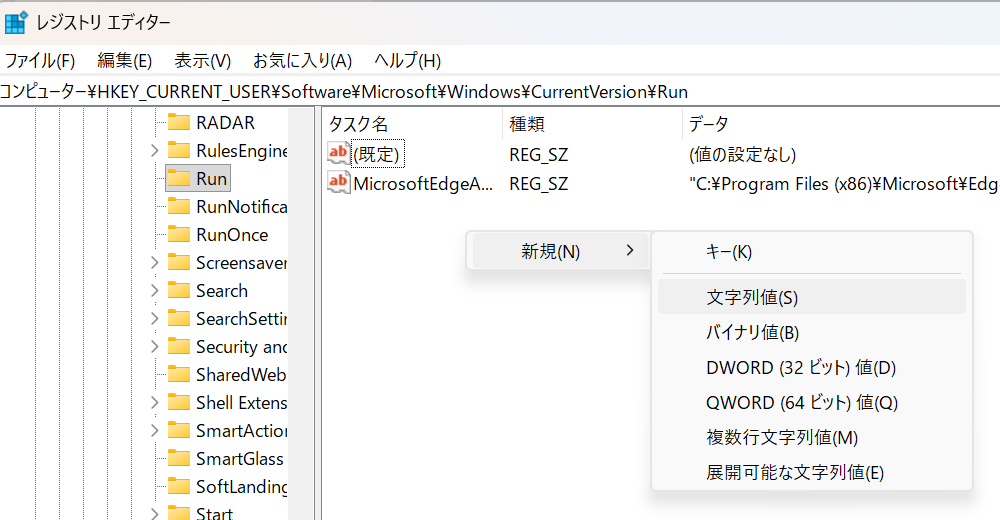
Task: Click the (値の設定なし) data cell
Action: point(742,154)
